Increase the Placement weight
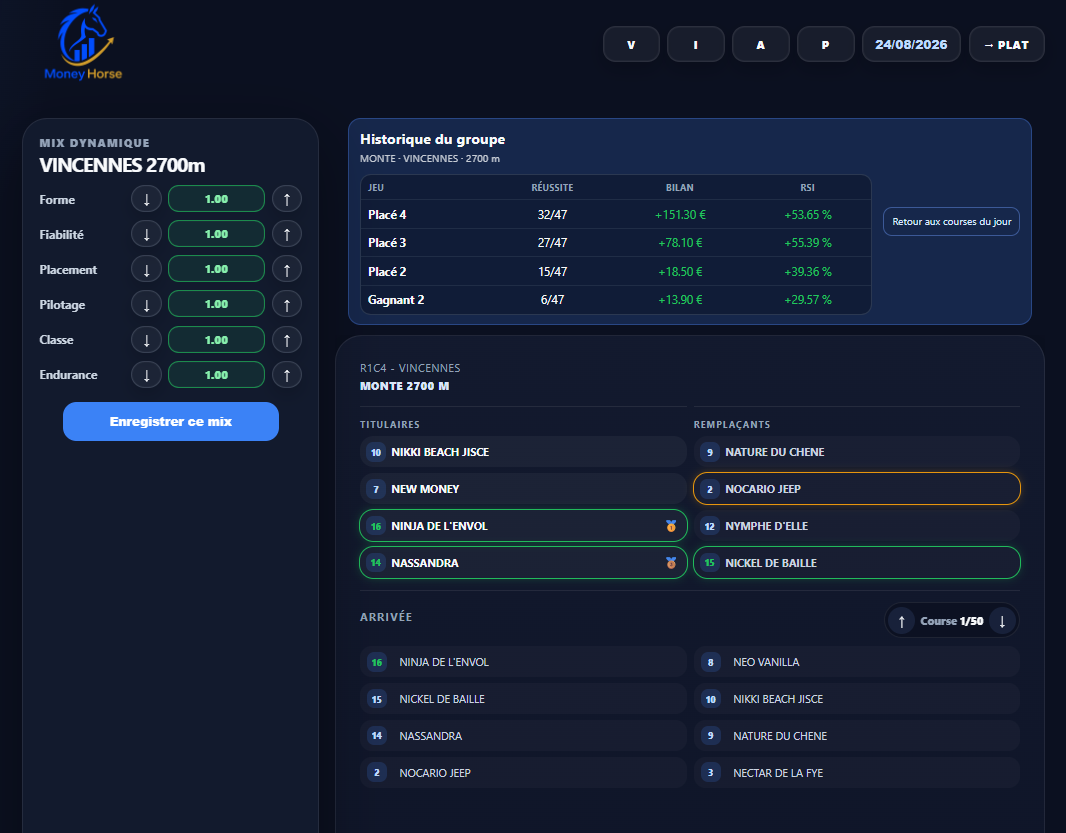 pos(287,269)
